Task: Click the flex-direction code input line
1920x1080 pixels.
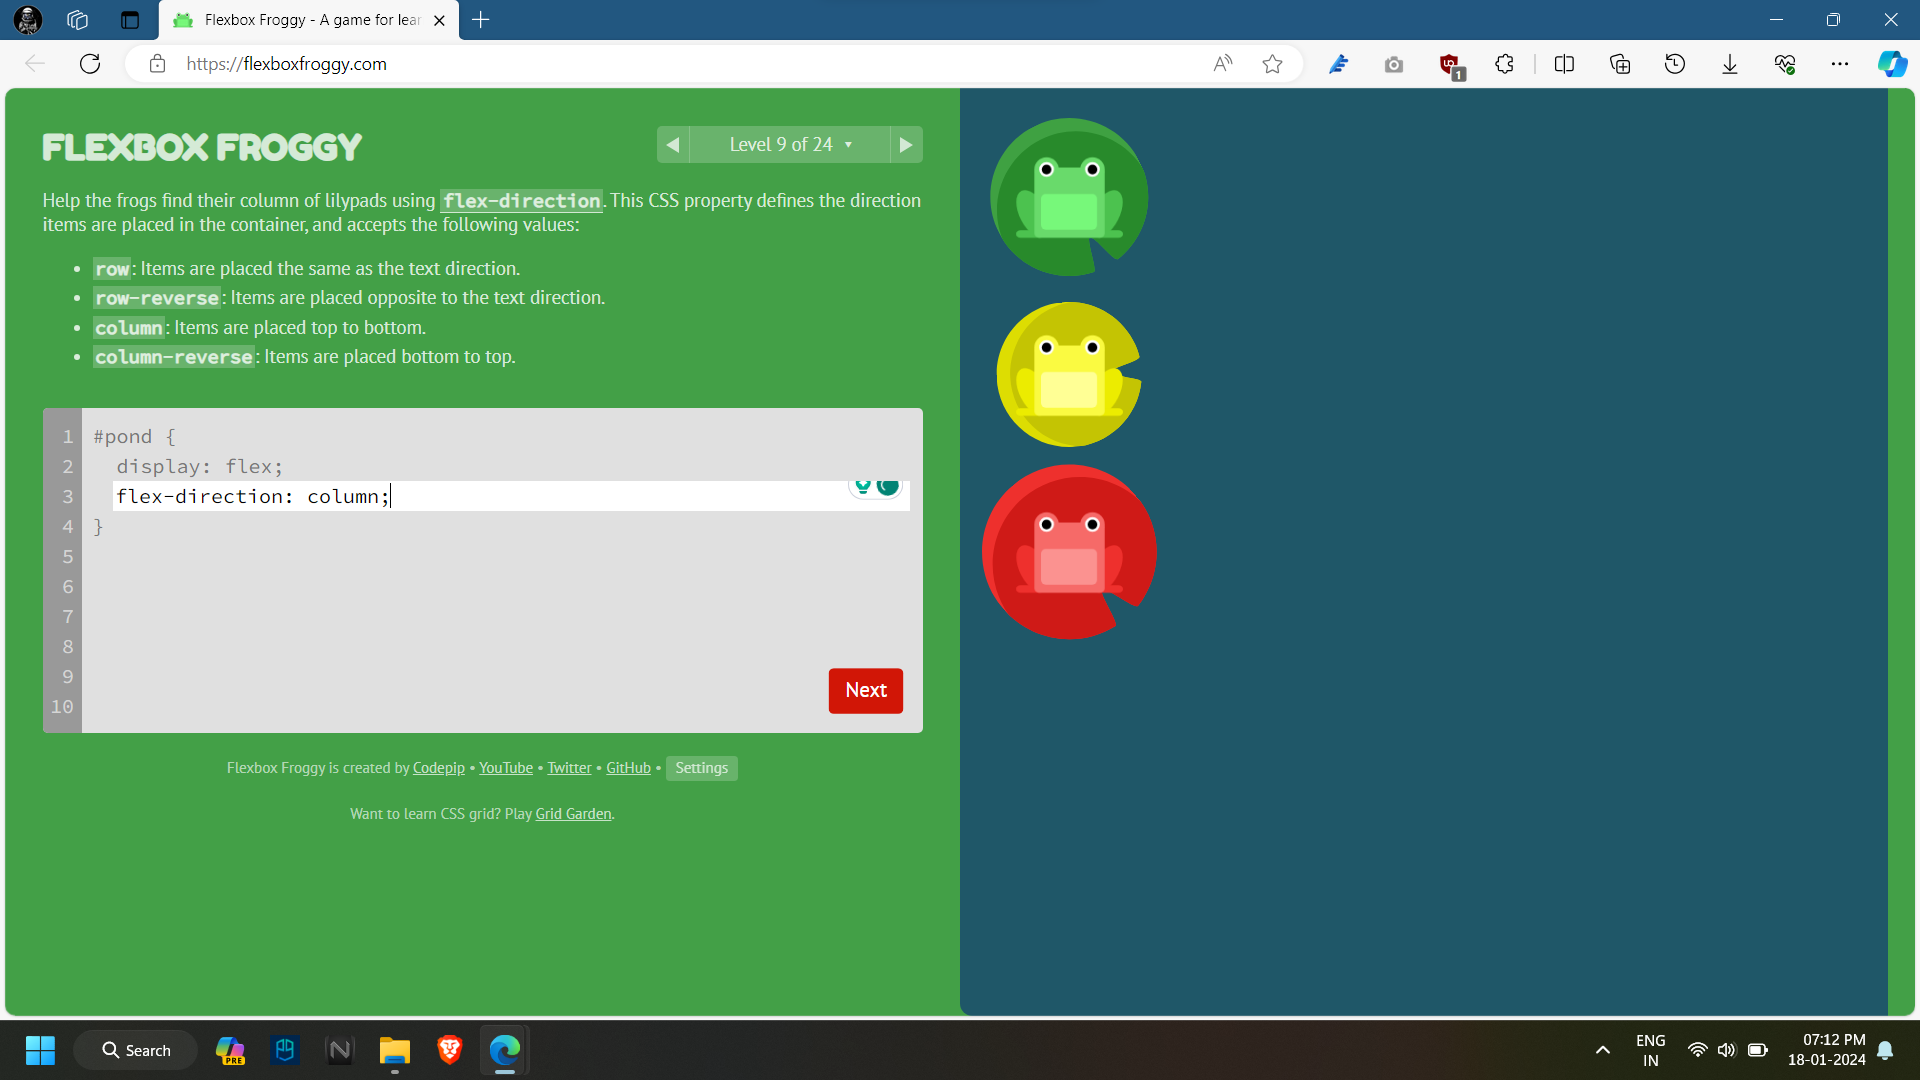Action: (480, 496)
